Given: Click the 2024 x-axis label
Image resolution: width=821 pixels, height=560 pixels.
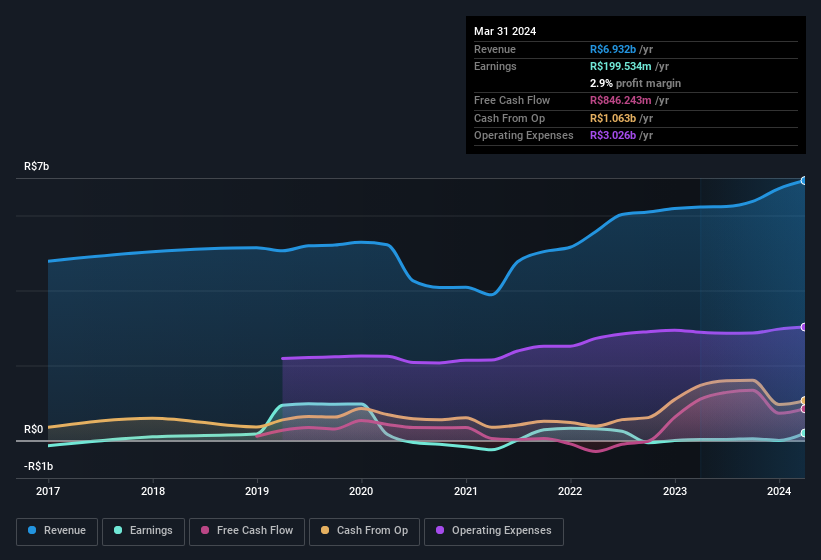Looking at the screenshot, I should point(779,491).
